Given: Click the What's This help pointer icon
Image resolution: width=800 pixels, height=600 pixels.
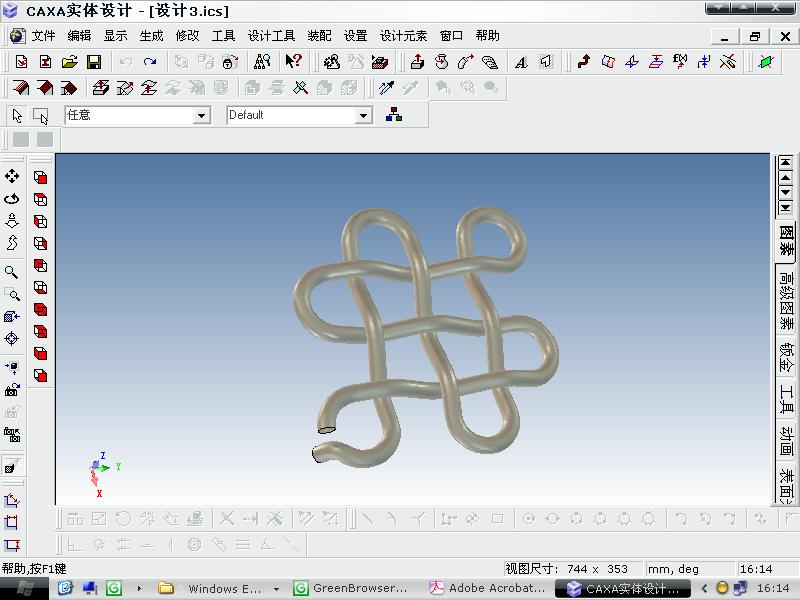Looking at the screenshot, I should [x=293, y=62].
